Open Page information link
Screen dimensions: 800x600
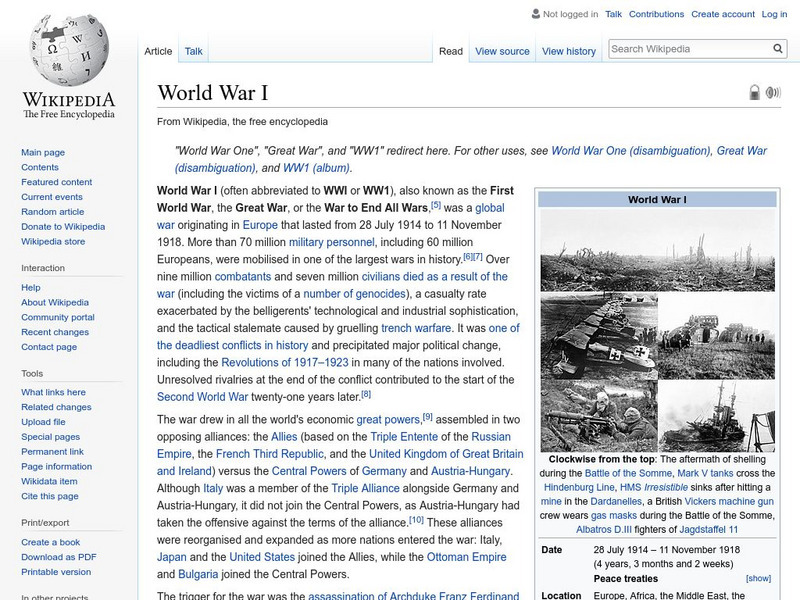tap(57, 466)
